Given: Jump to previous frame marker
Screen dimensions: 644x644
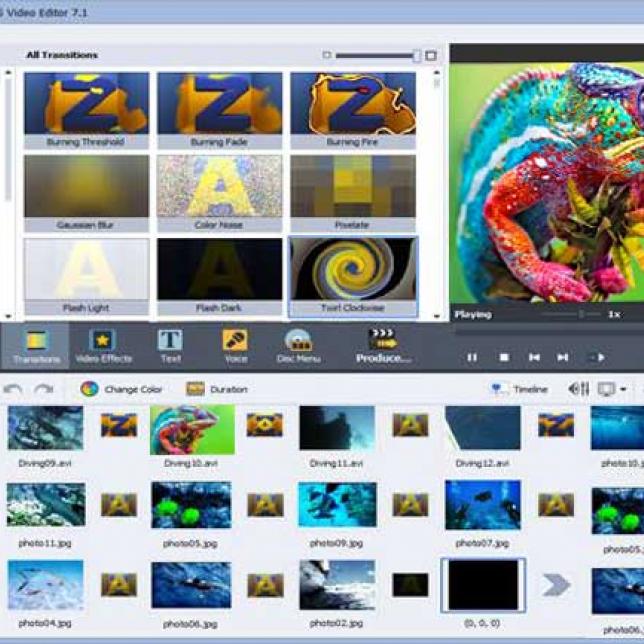Looking at the screenshot, I should [x=534, y=357].
